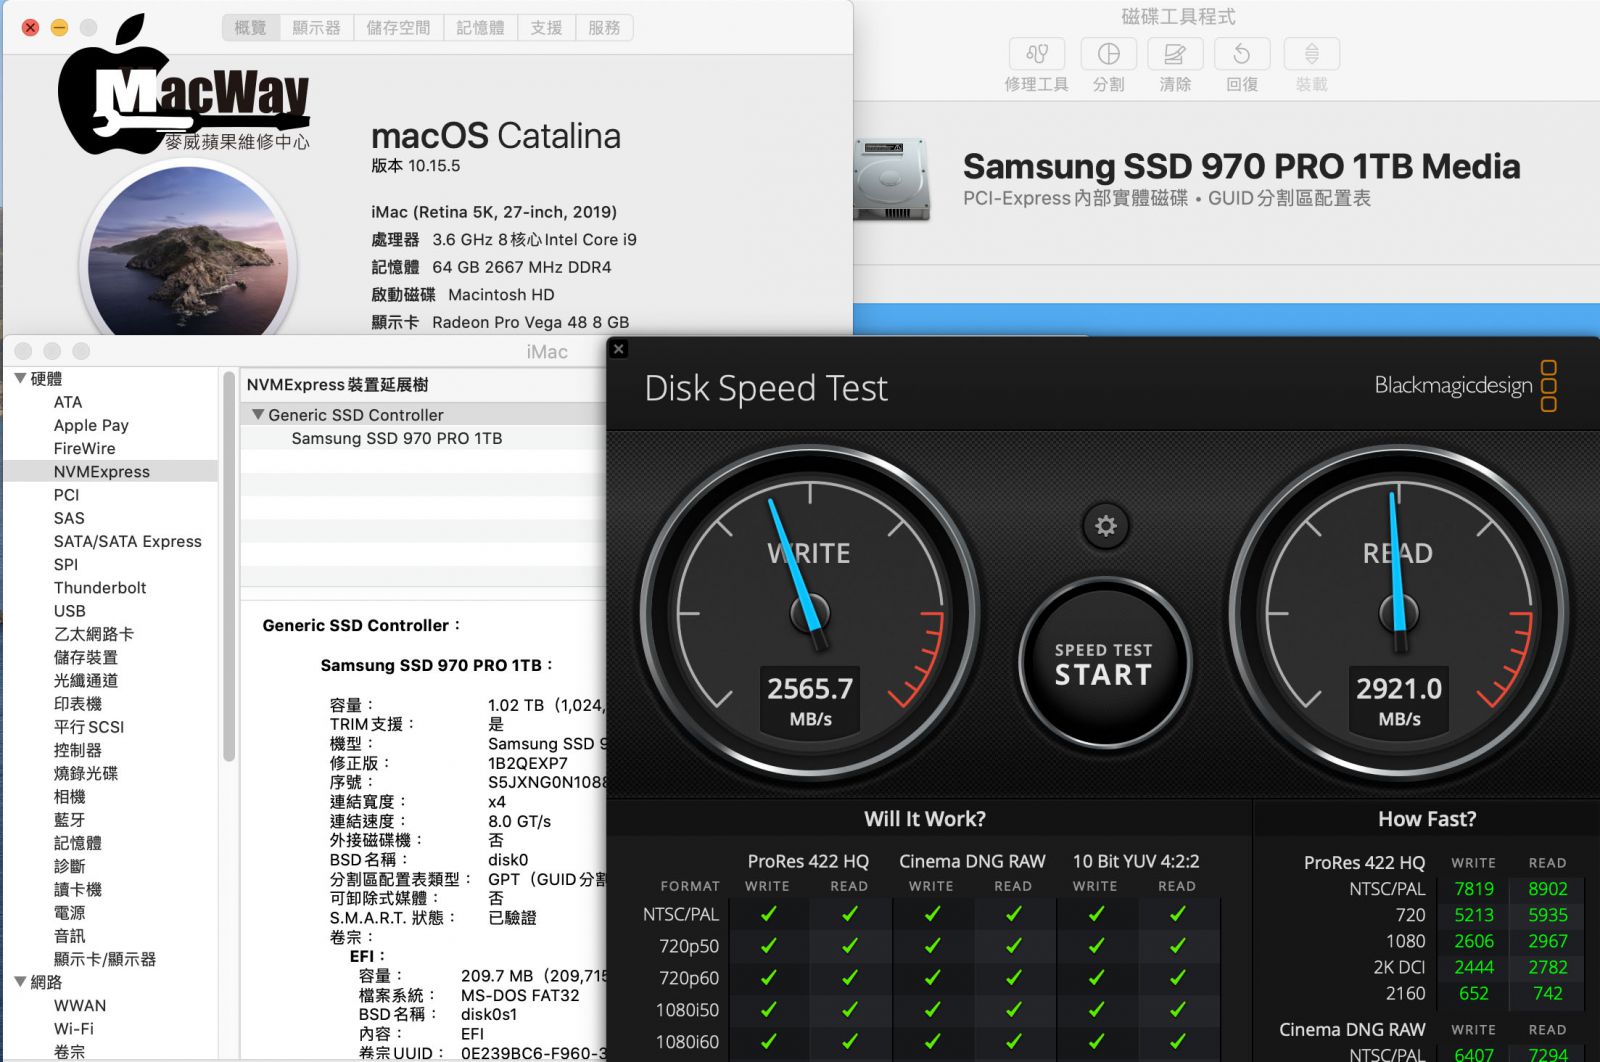Click the Blackmagicdesign logo
The width and height of the screenshot is (1600, 1062).
click(x=1465, y=386)
